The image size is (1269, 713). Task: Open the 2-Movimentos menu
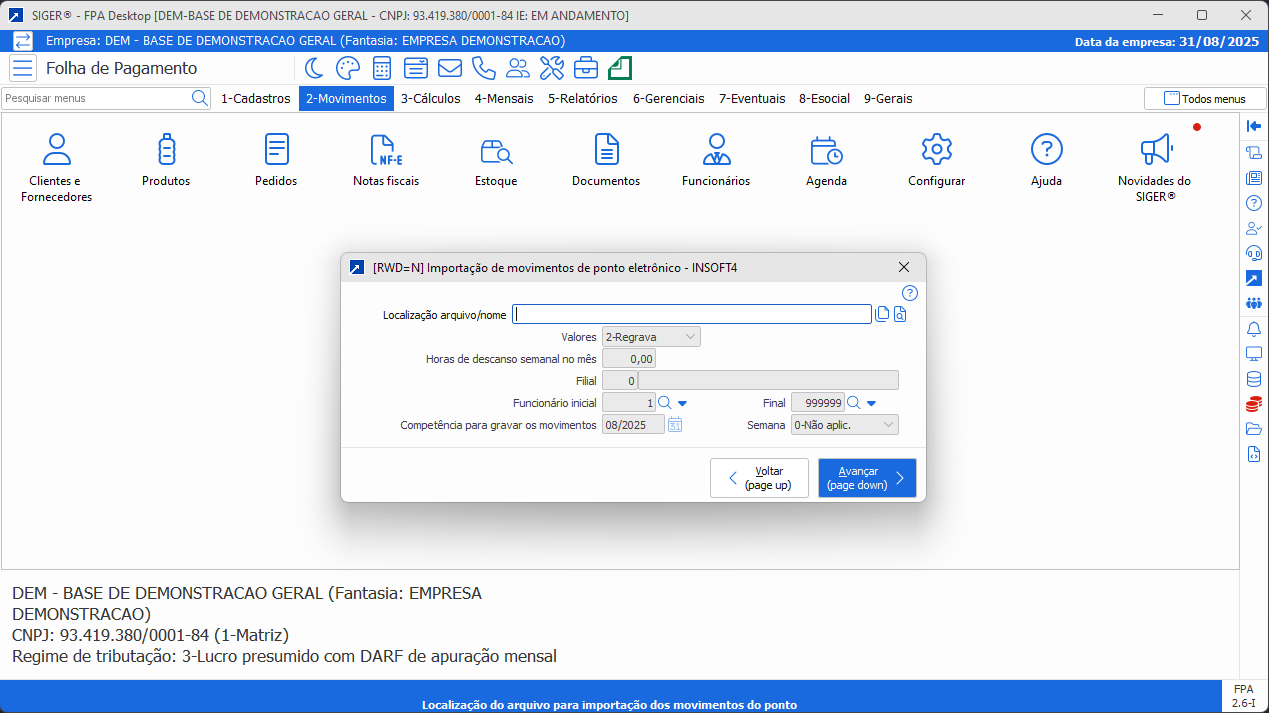click(346, 99)
